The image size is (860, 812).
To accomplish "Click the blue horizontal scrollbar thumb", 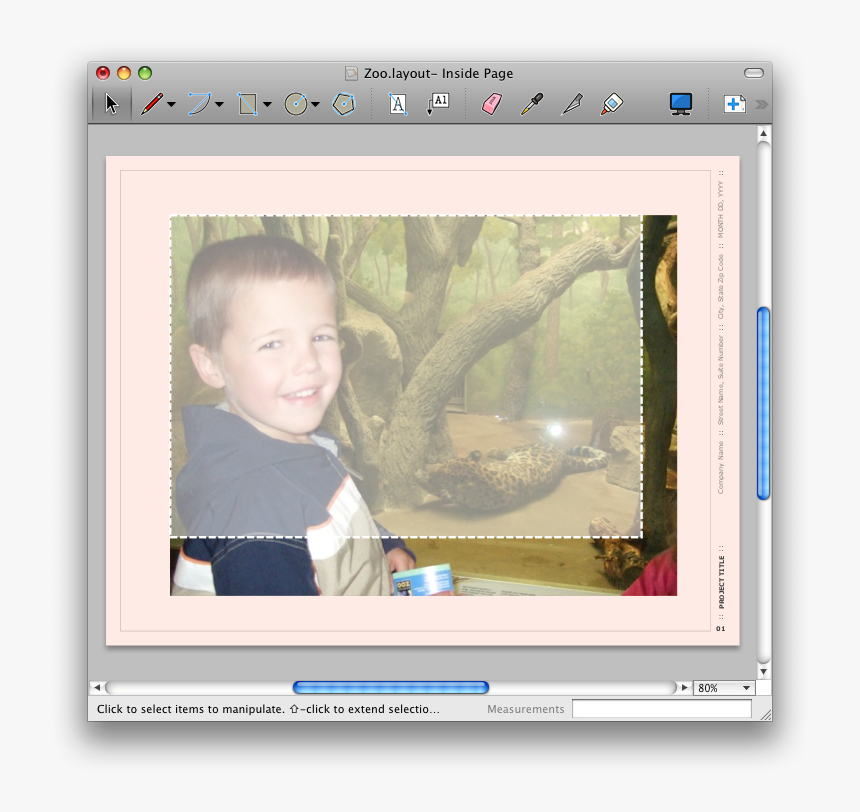I will [x=391, y=687].
